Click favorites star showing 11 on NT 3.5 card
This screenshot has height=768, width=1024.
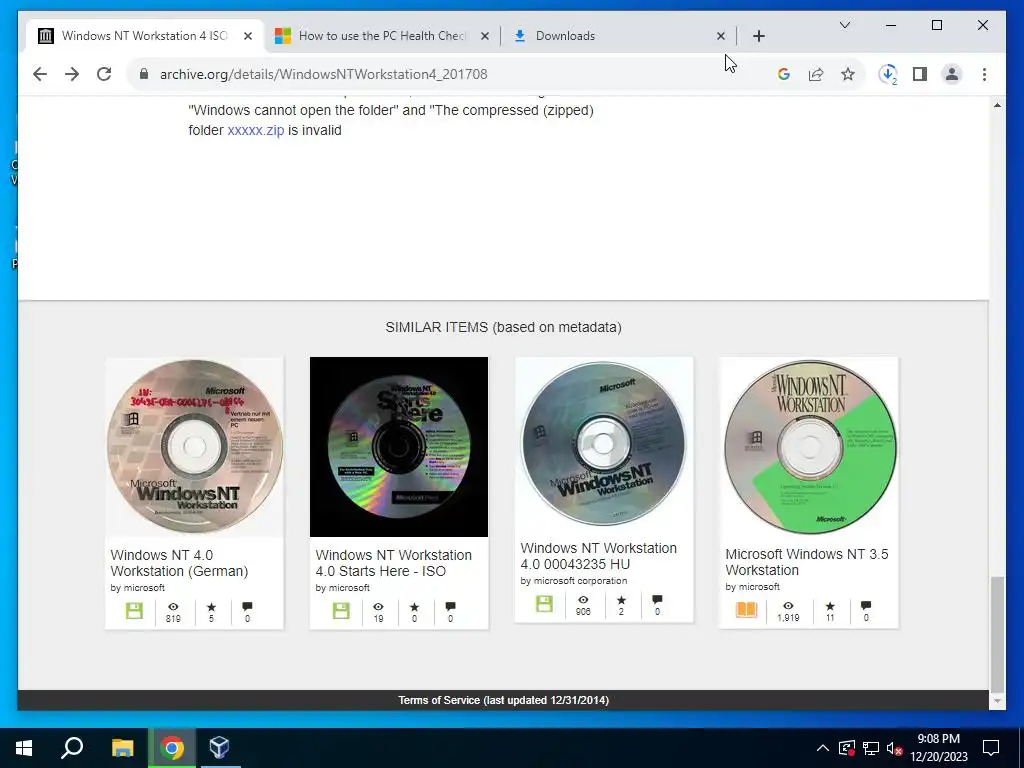[830, 606]
